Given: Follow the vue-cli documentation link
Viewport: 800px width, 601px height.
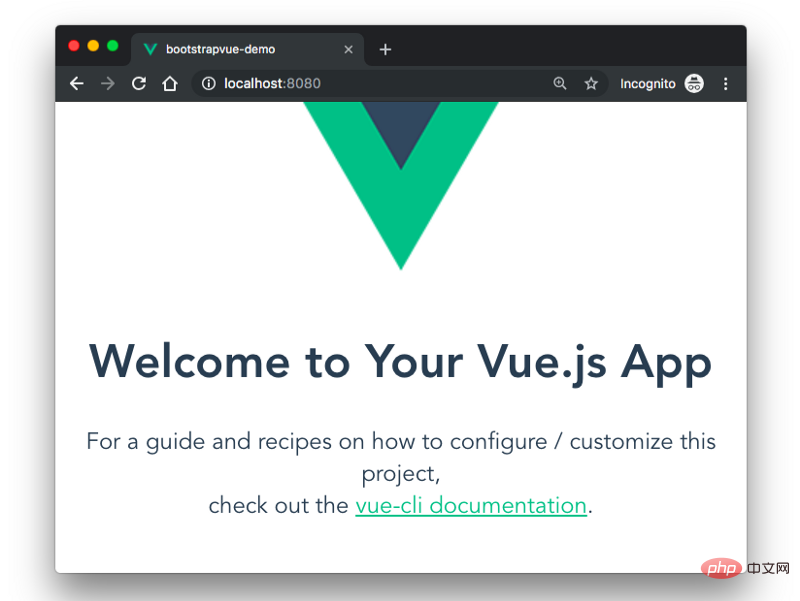Looking at the screenshot, I should [x=471, y=506].
